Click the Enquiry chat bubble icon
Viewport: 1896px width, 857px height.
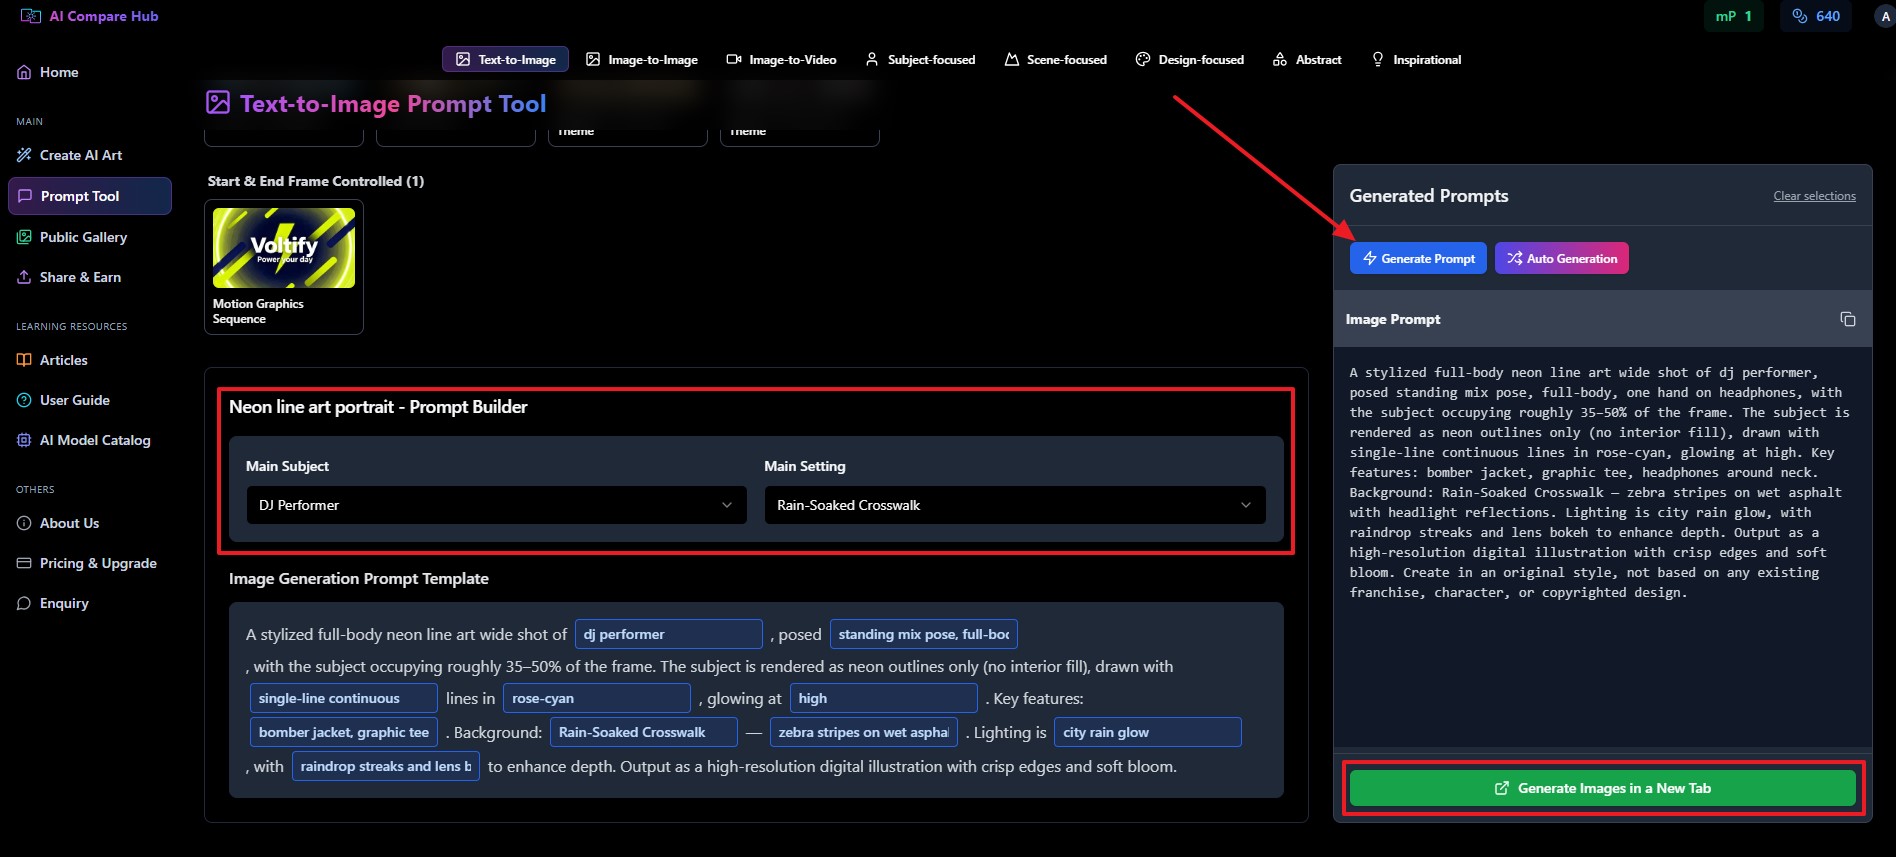(x=24, y=603)
